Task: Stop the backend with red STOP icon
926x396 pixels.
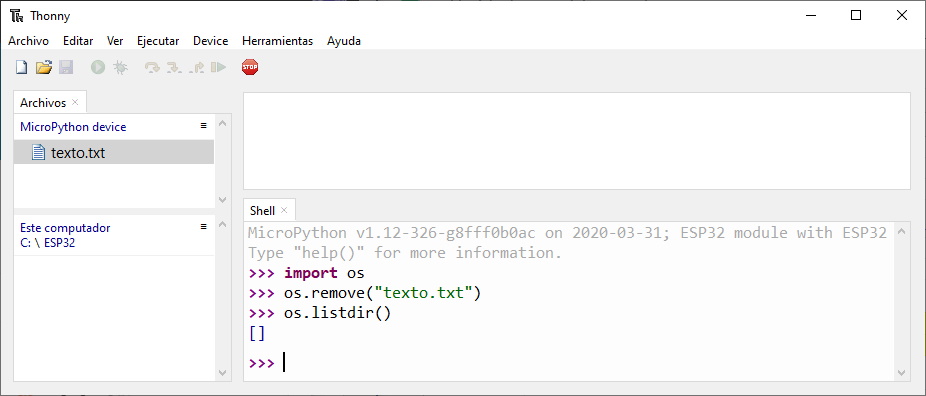Action: coord(250,67)
